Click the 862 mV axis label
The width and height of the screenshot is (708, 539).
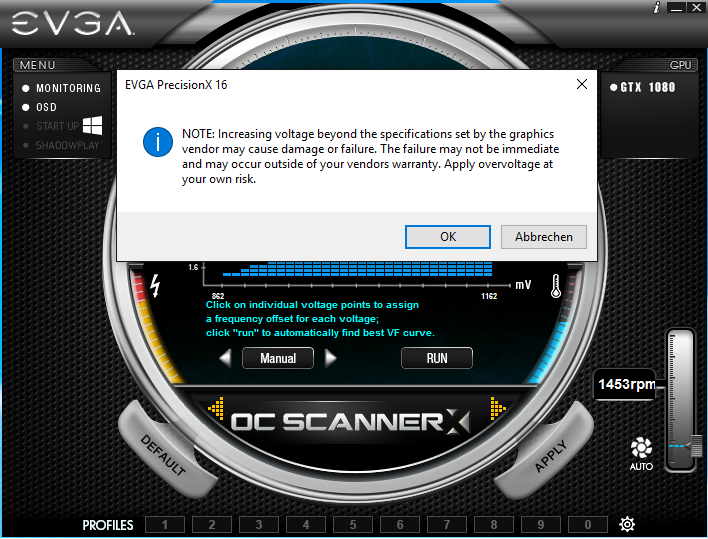218,296
